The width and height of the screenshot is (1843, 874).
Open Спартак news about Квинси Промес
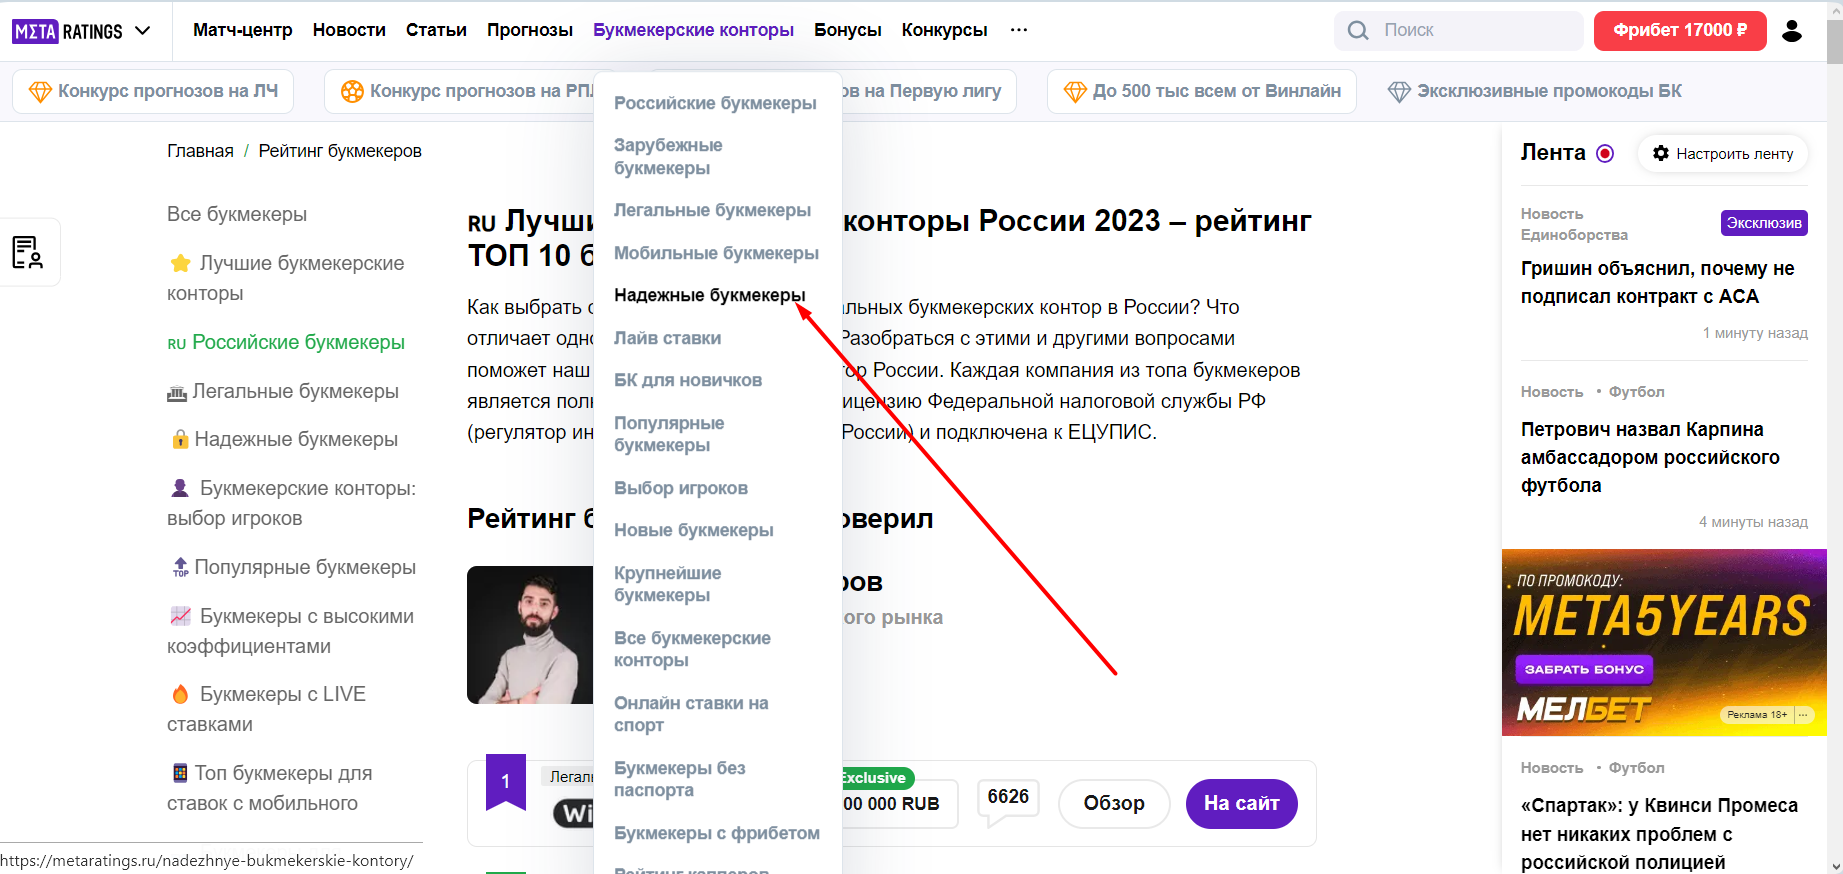click(x=1659, y=834)
